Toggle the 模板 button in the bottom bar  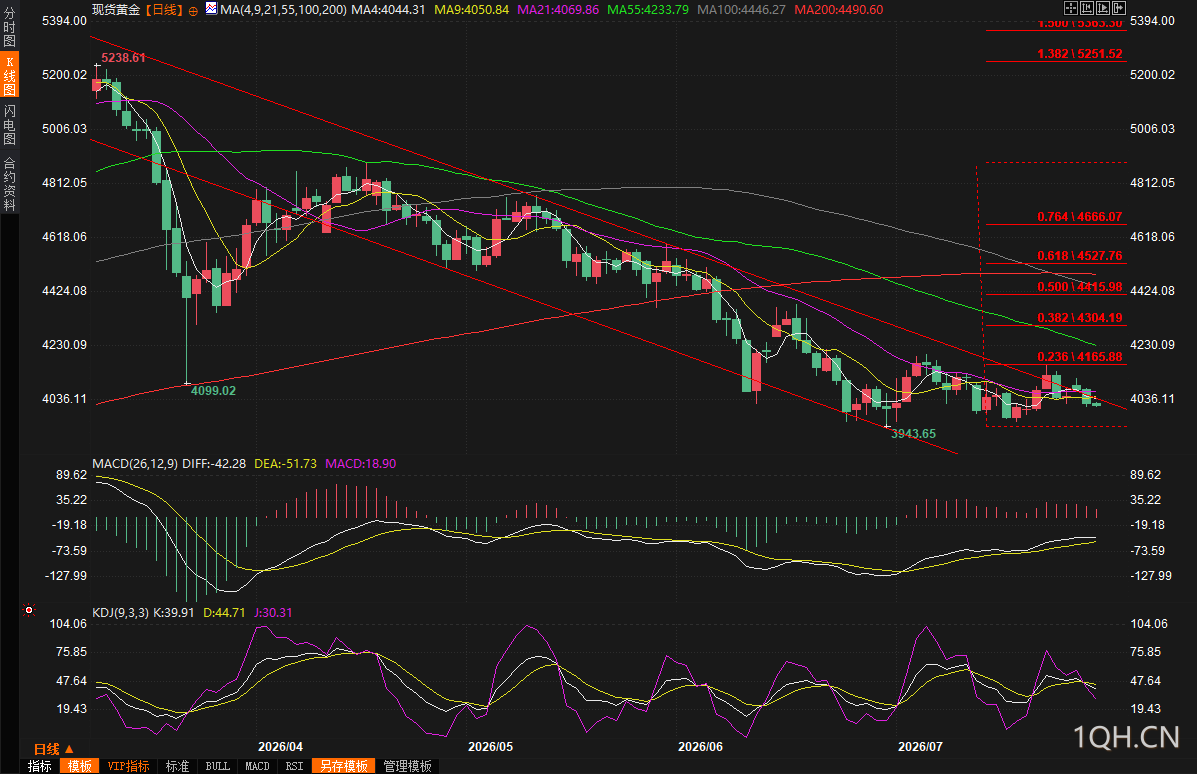[x=79, y=766]
